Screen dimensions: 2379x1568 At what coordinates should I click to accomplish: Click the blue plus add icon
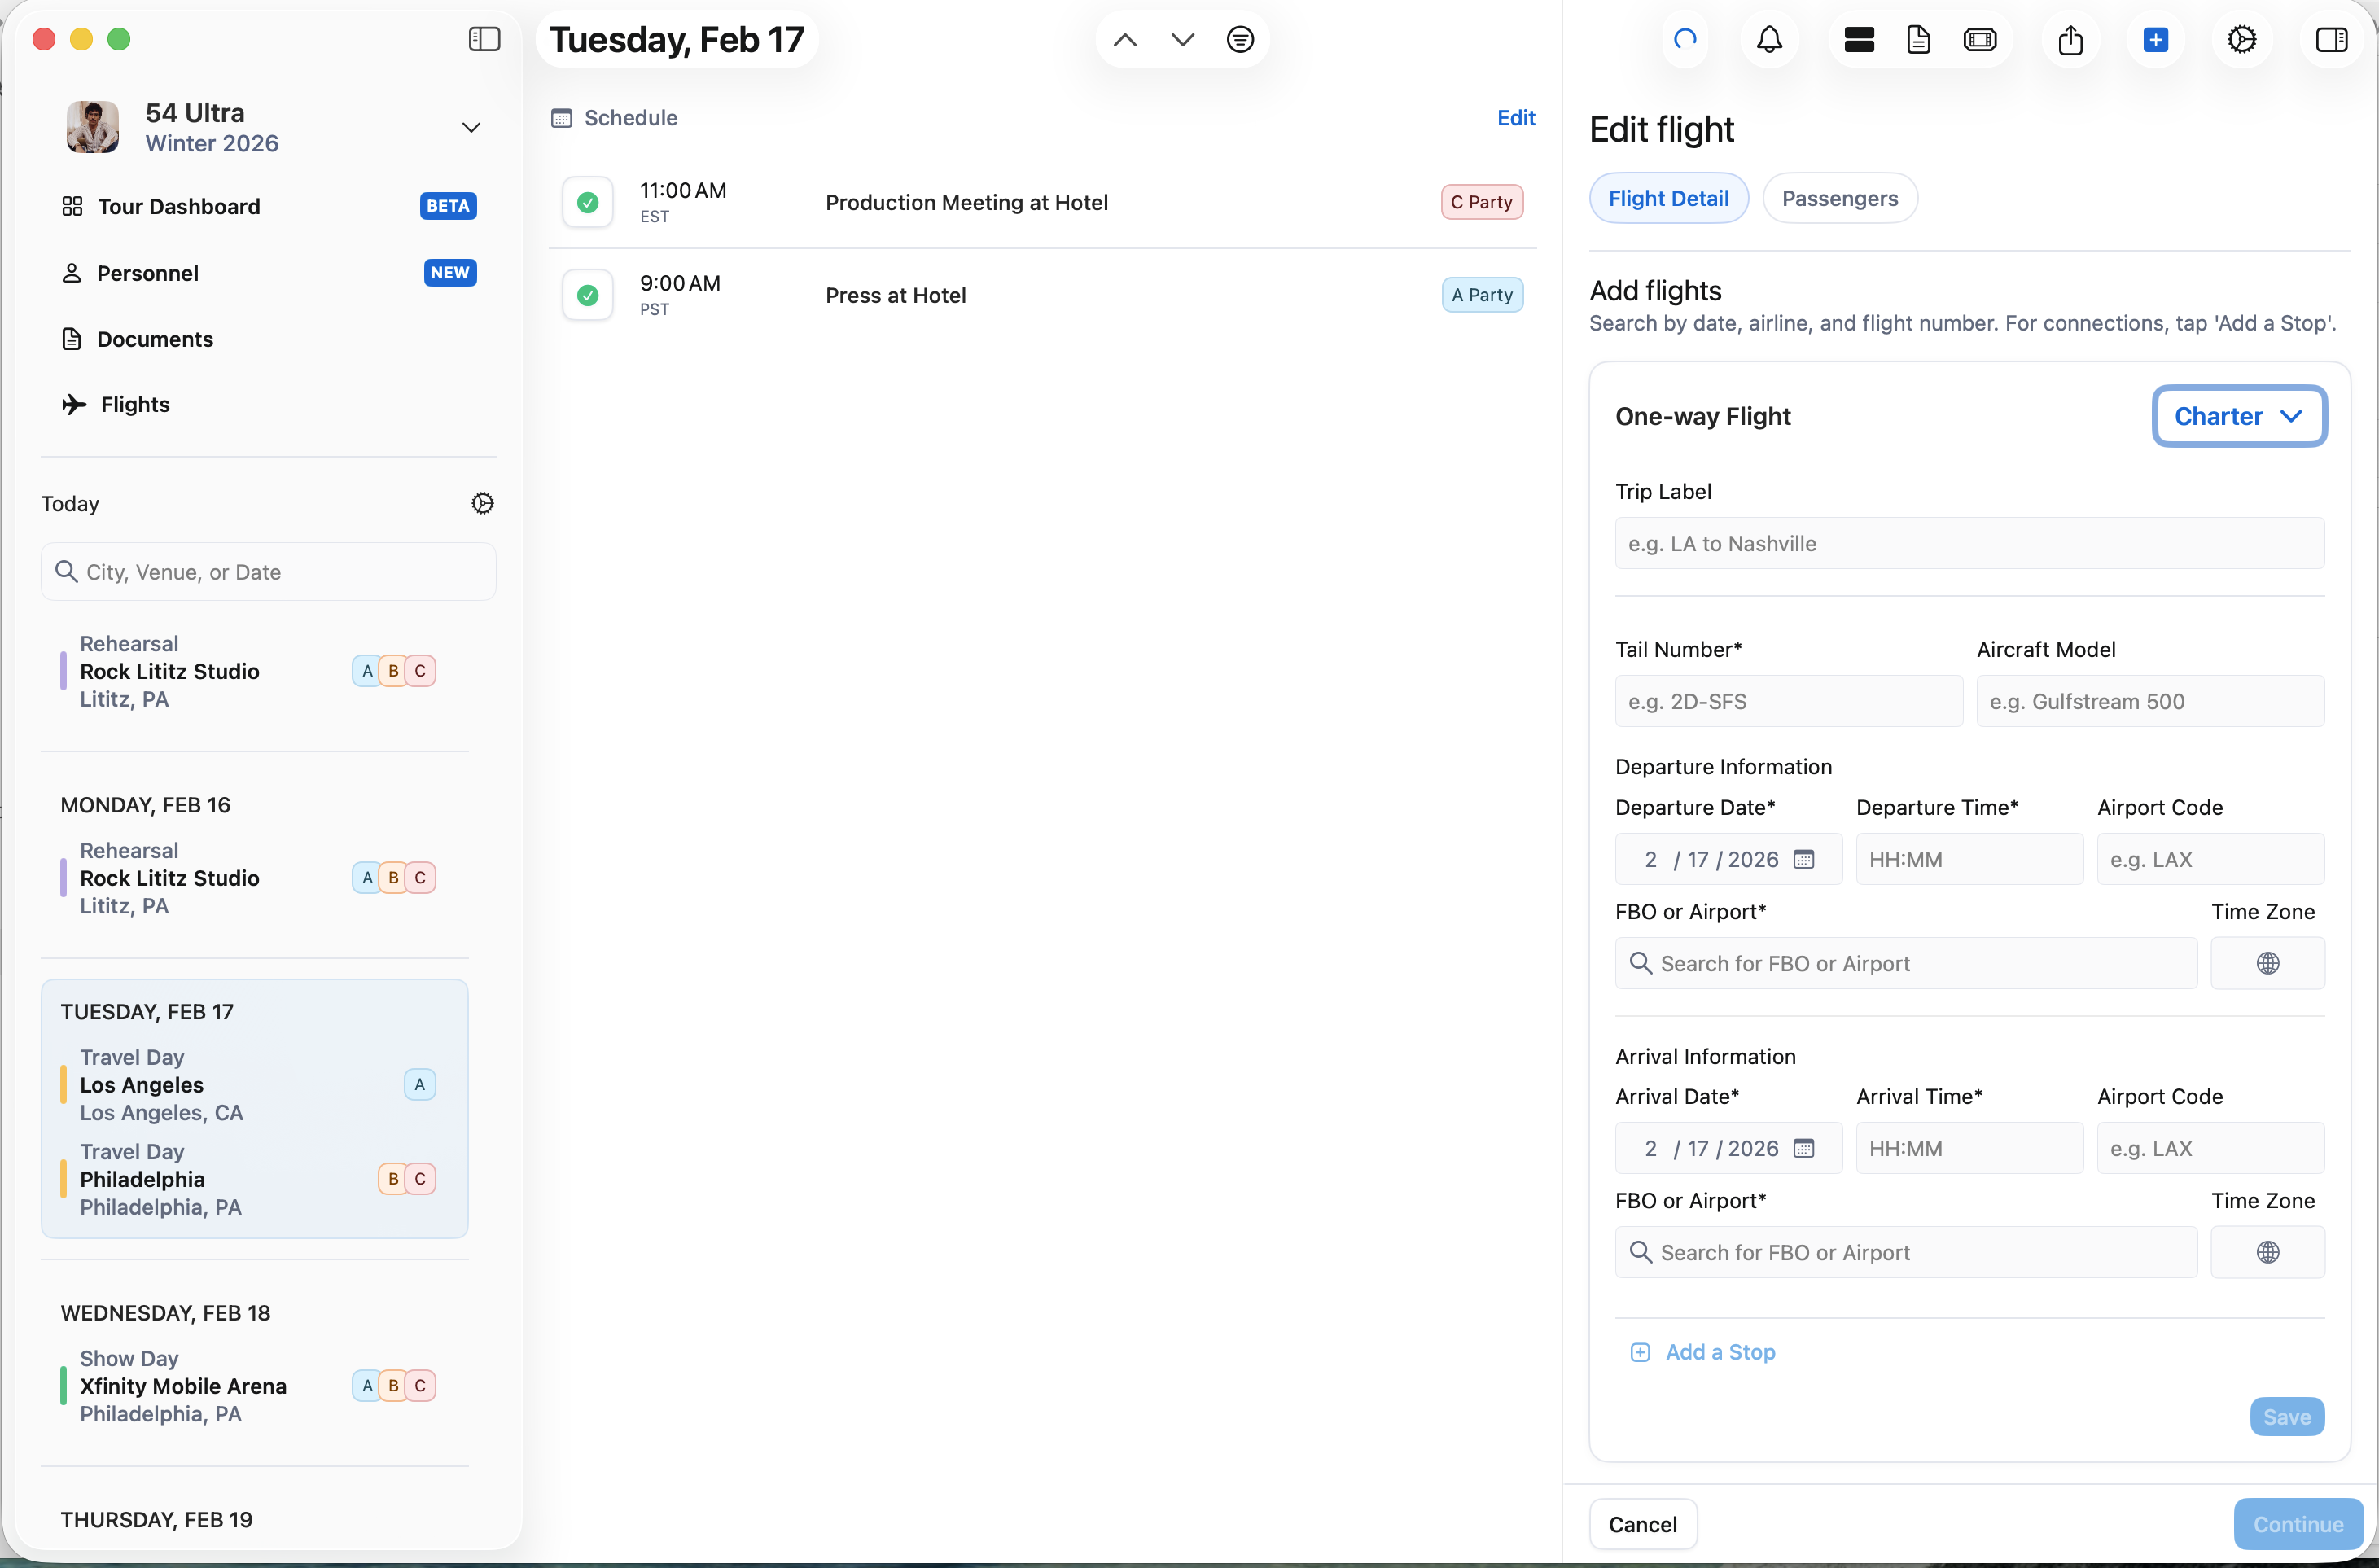[2155, 40]
